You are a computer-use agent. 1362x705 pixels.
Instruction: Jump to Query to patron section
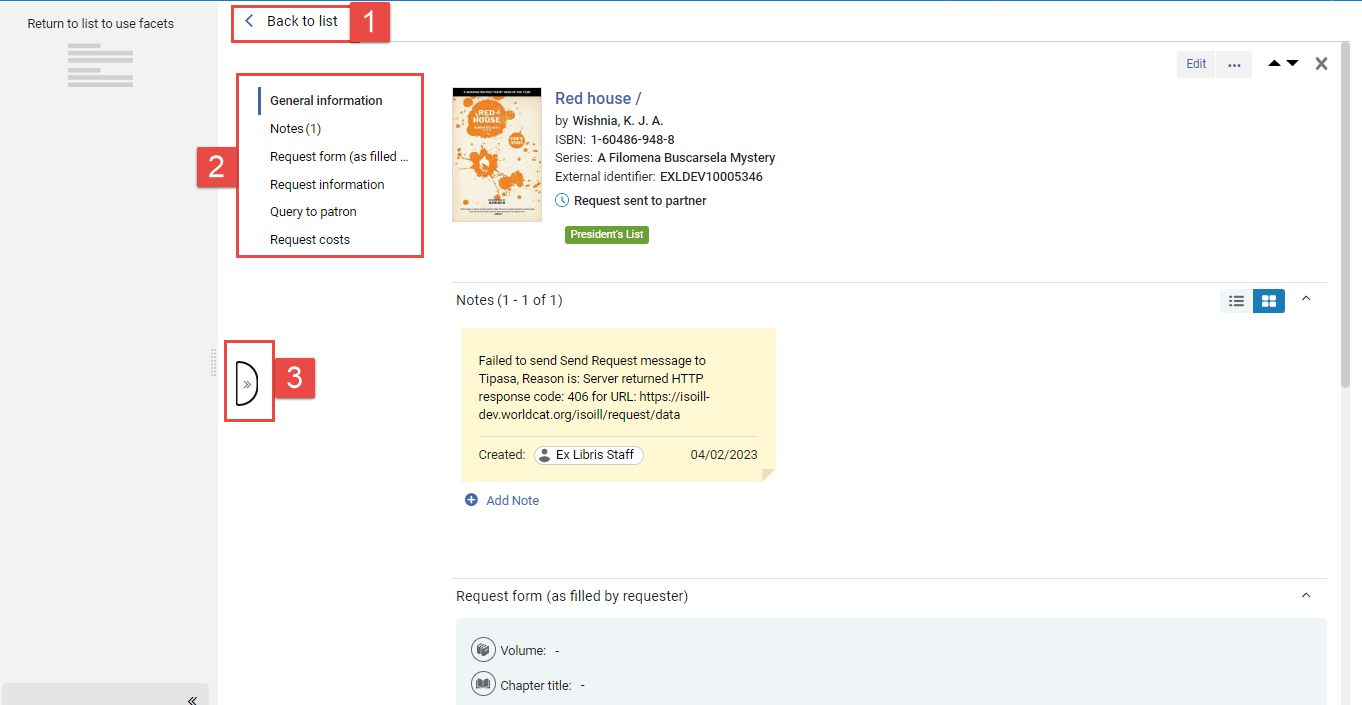click(313, 212)
